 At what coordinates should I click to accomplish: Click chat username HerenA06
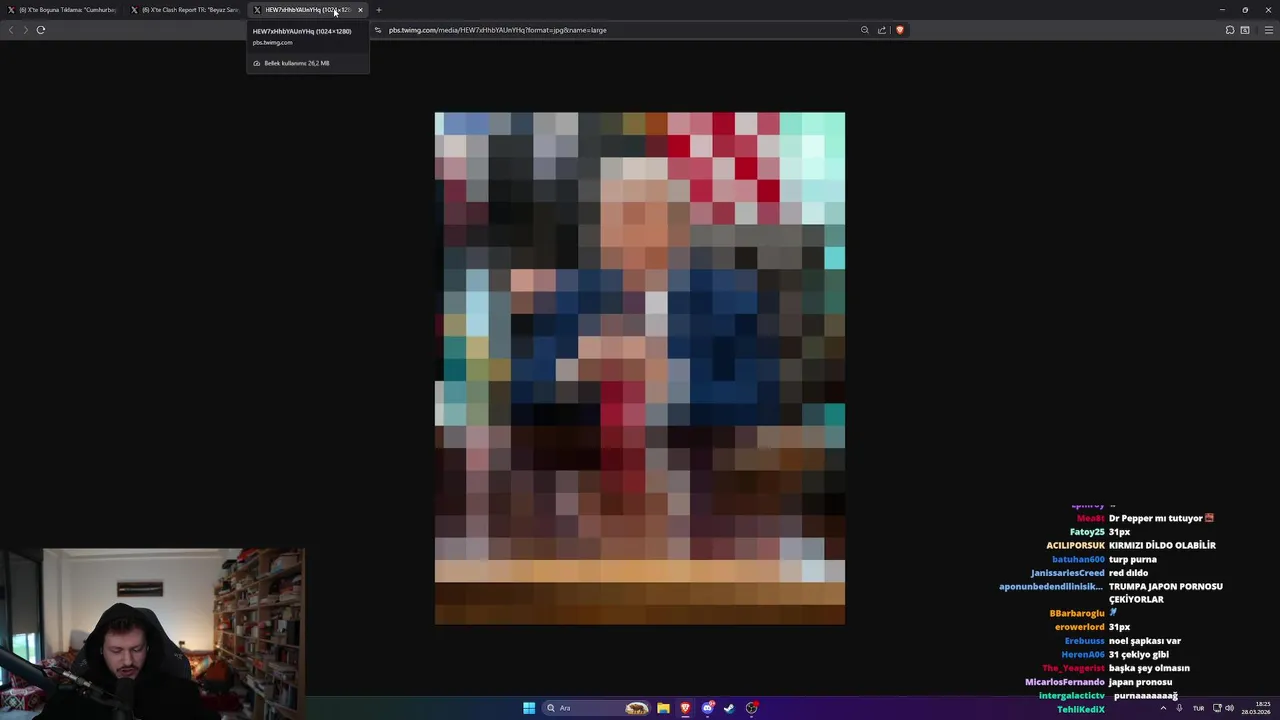tap(1083, 655)
